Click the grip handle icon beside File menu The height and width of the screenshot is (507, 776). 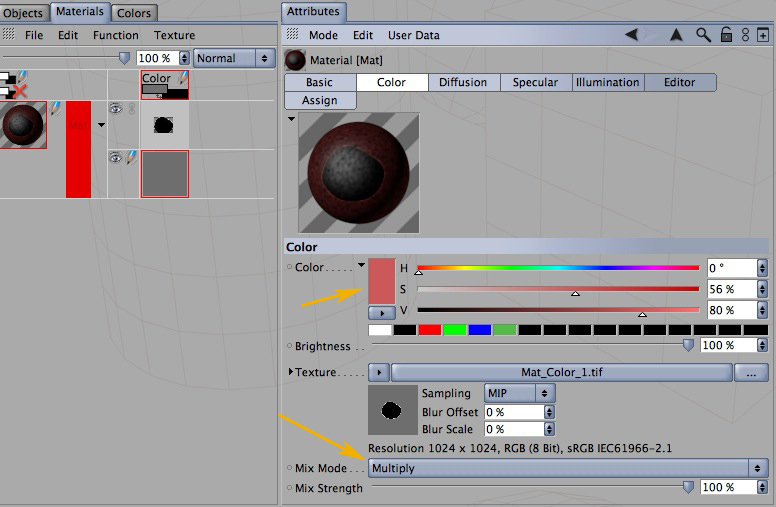[x=9, y=34]
